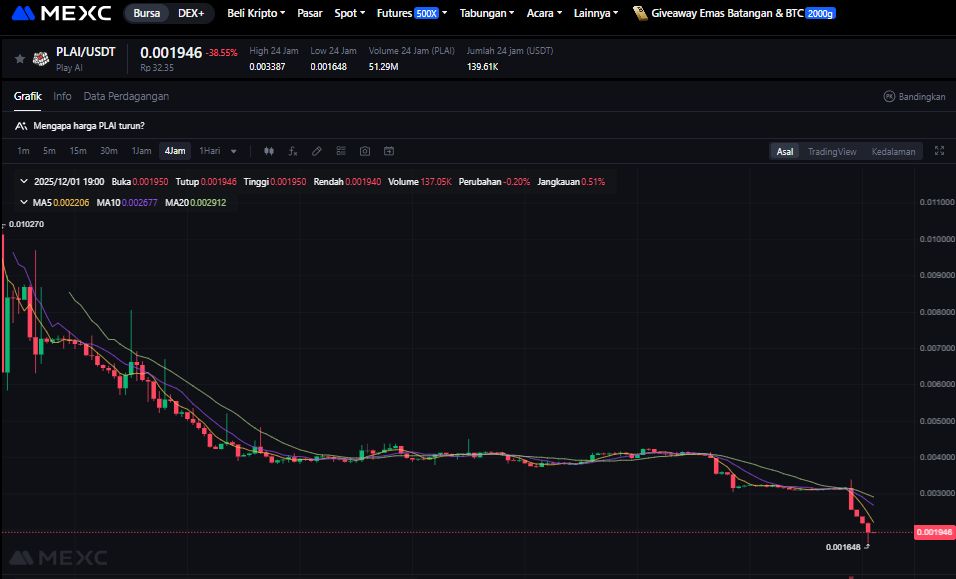Collapse the MA indicator legend row
The image size is (956, 579).
pyautogui.click(x=23, y=202)
